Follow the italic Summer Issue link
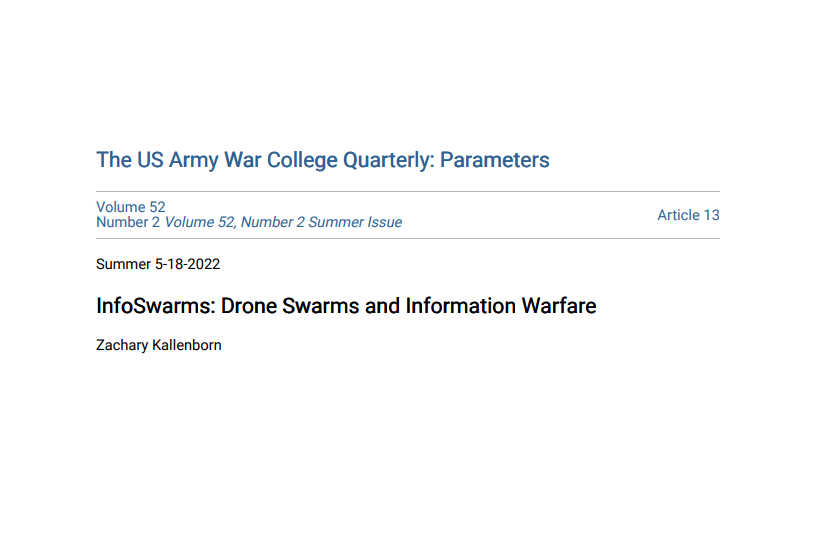 (x=355, y=222)
